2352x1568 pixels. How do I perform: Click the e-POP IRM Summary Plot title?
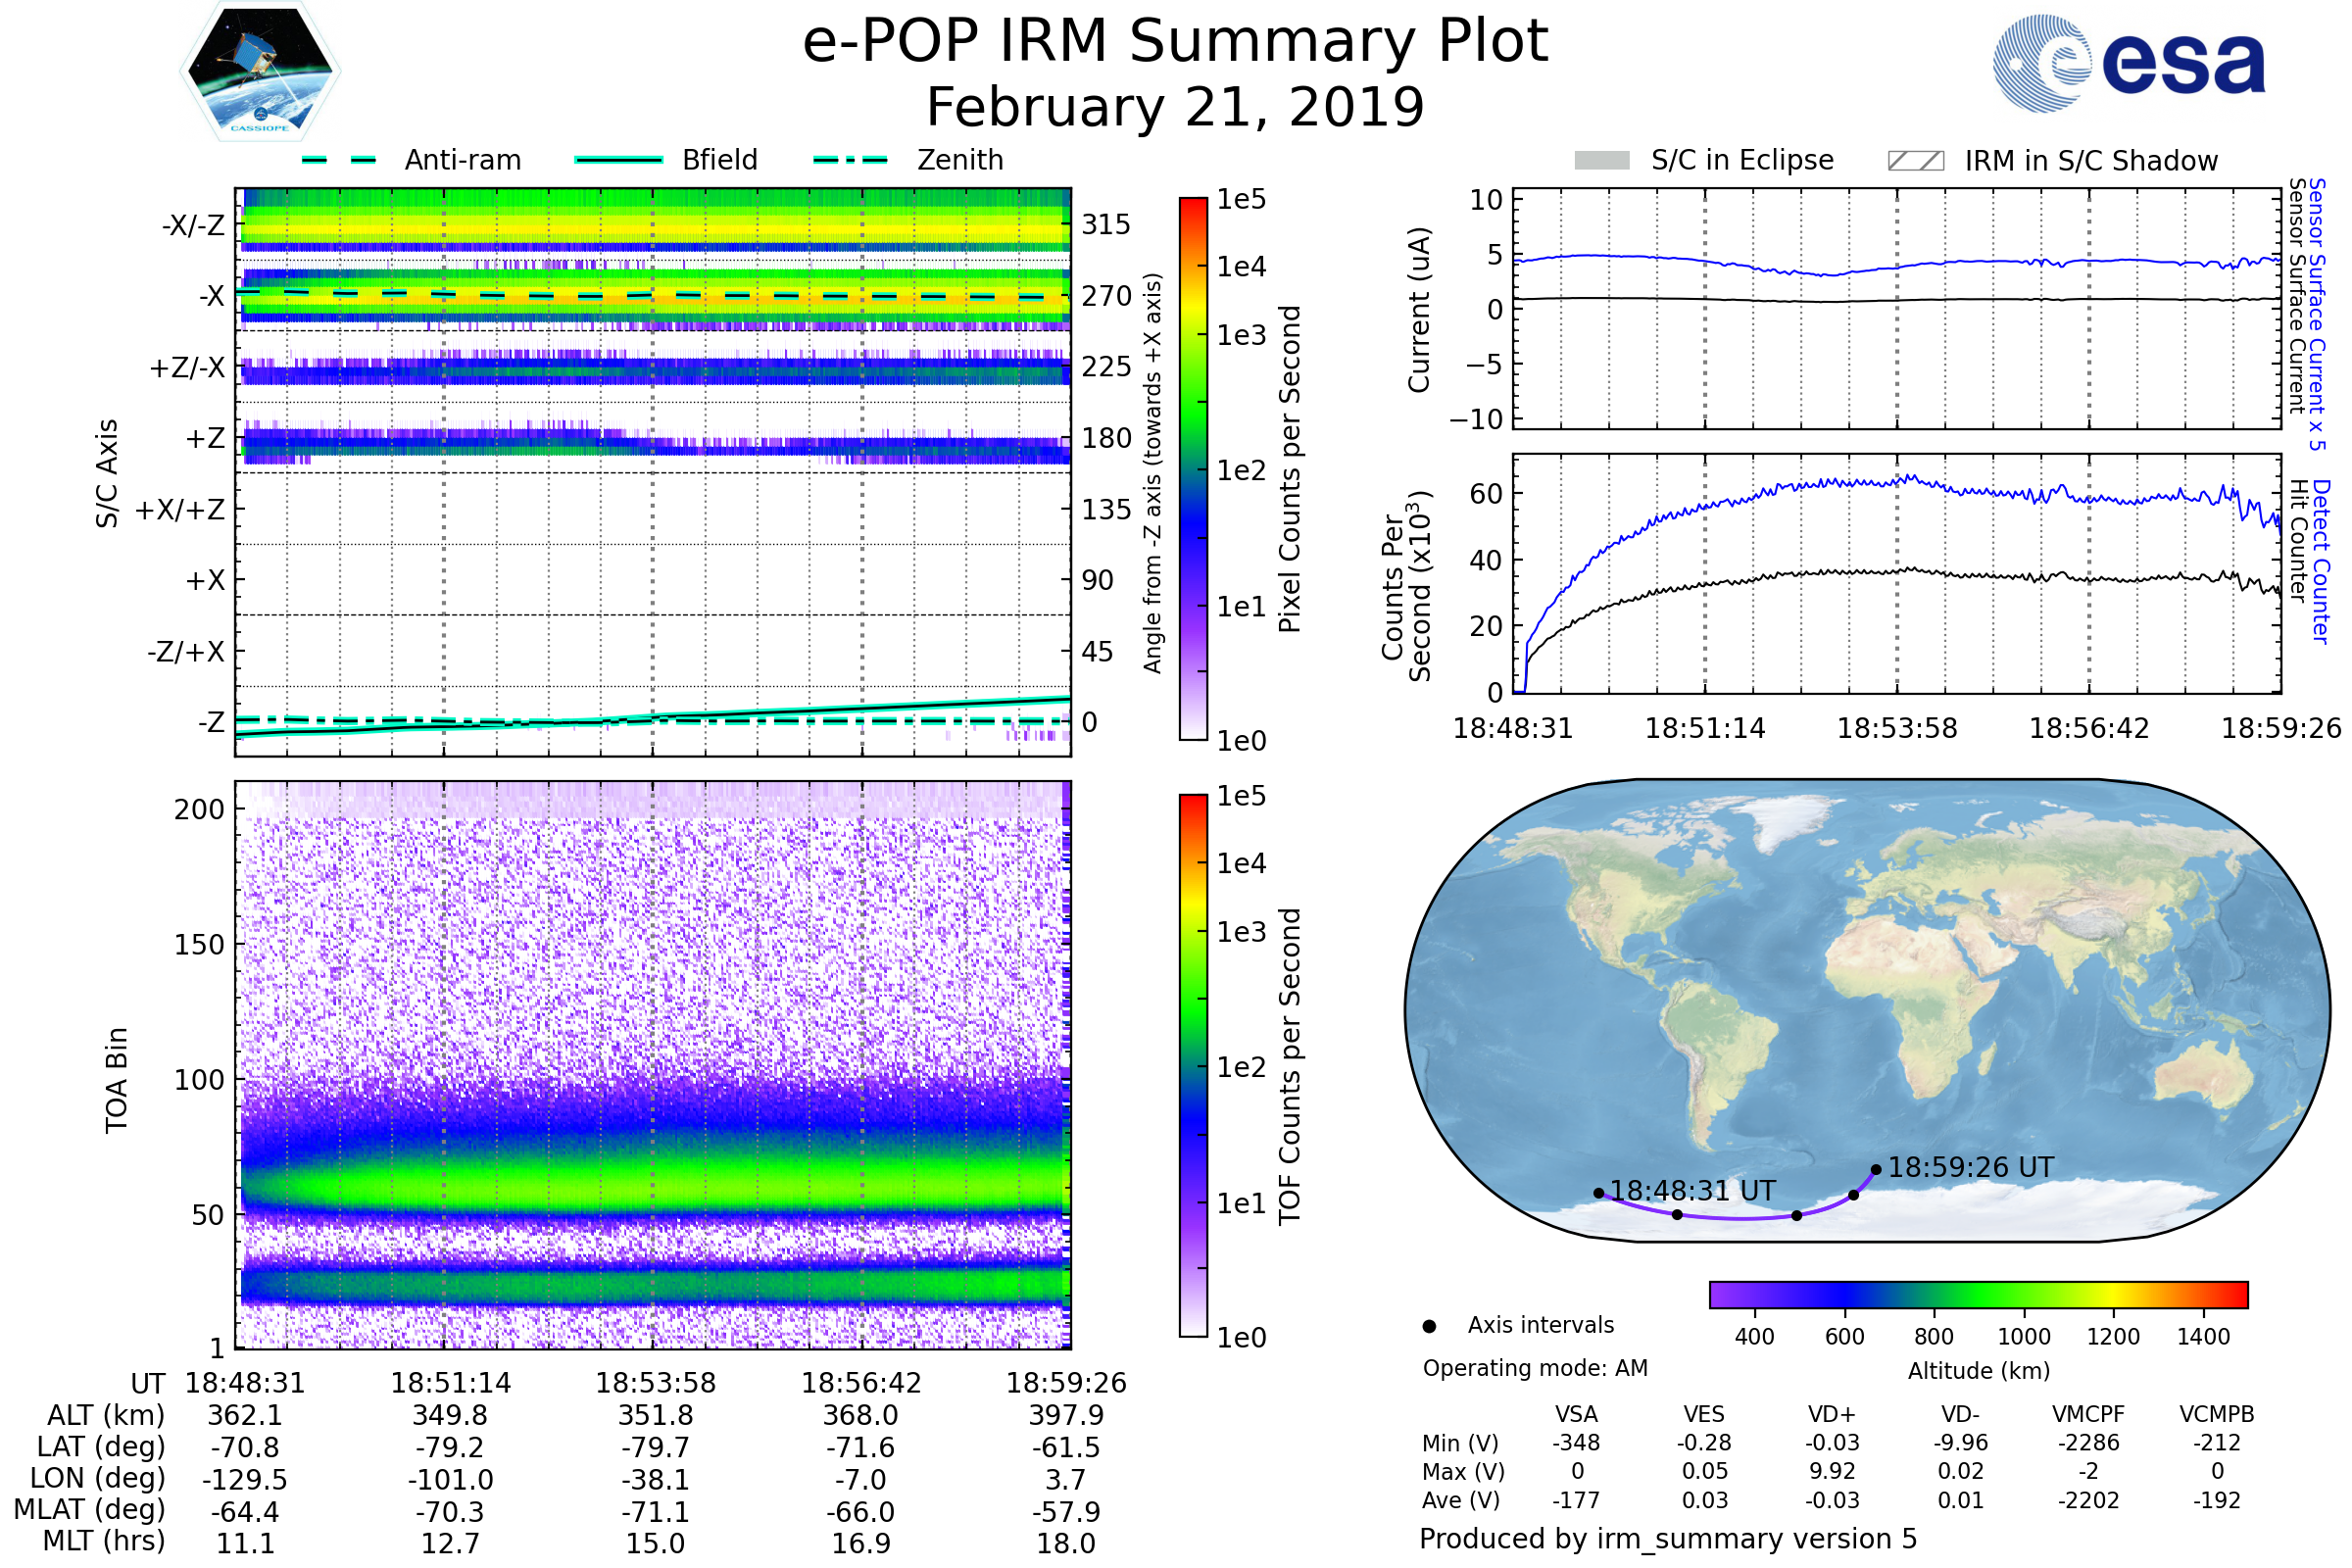coord(1175,42)
